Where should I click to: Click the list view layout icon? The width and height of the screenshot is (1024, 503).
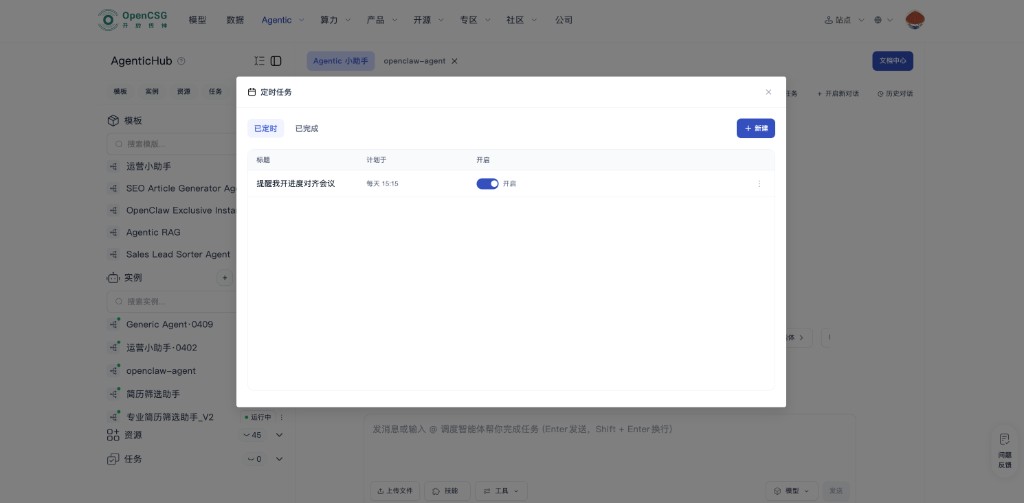point(259,61)
